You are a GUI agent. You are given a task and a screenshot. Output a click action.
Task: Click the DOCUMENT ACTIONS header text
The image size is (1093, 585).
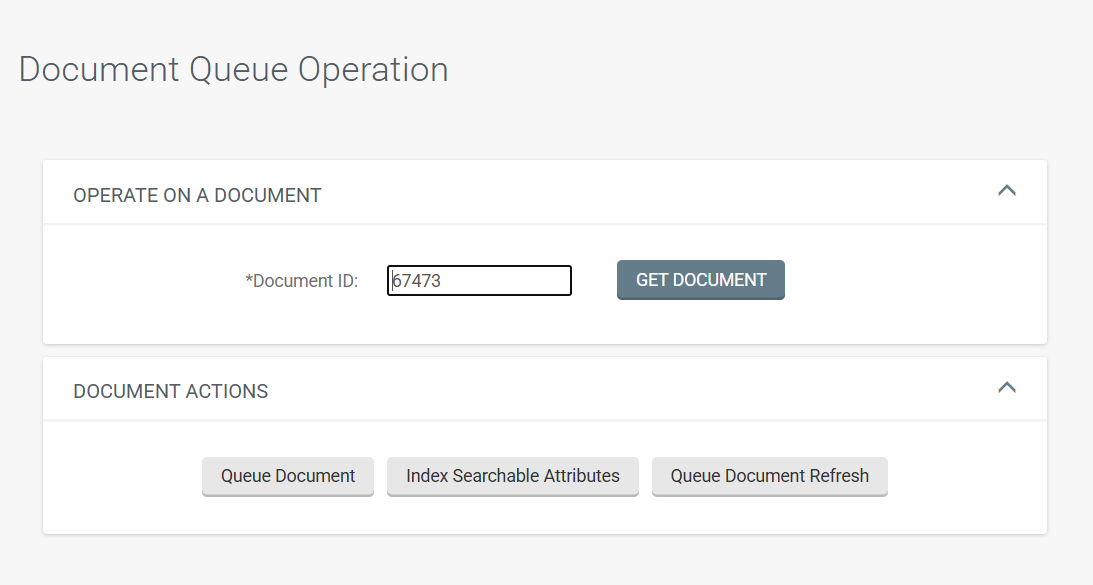pyautogui.click(x=171, y=391)
